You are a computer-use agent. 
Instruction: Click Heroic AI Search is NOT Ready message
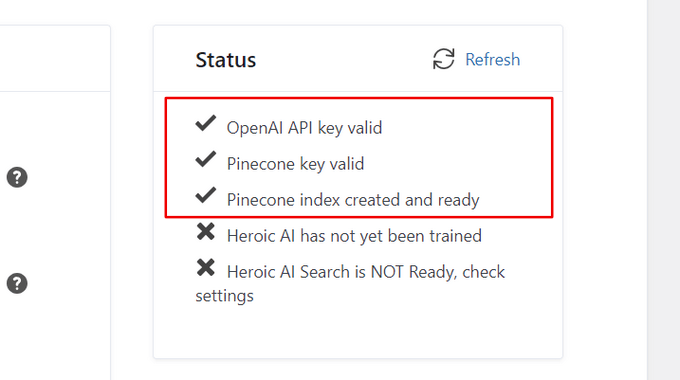coord(350,284)
